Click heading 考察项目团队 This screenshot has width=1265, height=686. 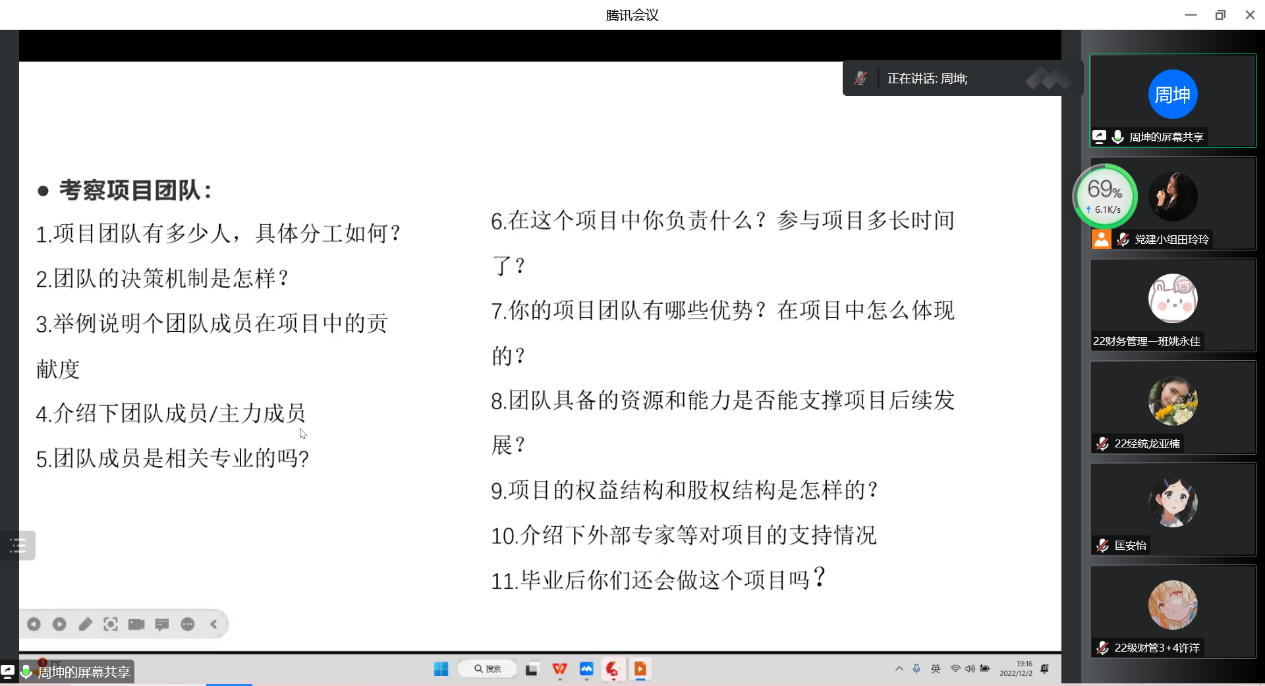pyautogui.click(x=135, y=190)
